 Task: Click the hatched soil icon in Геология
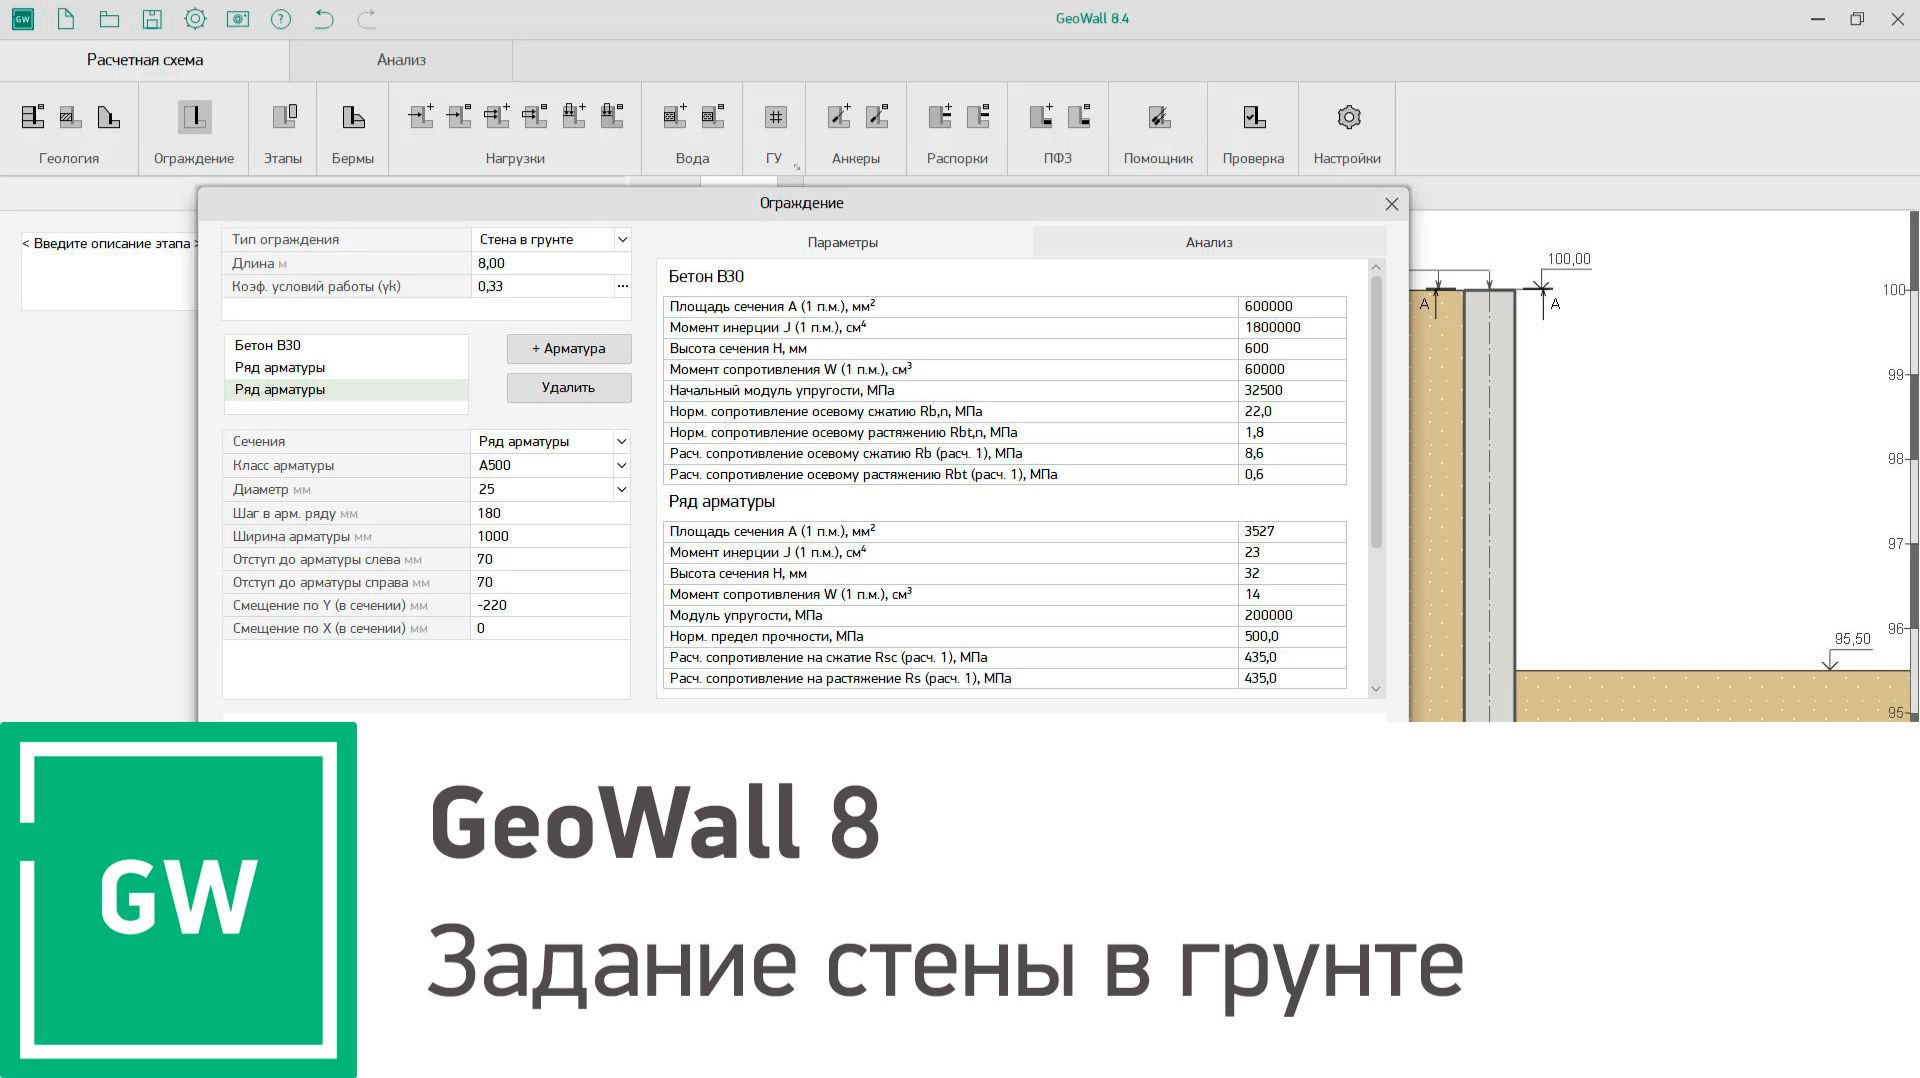[70, 117]
